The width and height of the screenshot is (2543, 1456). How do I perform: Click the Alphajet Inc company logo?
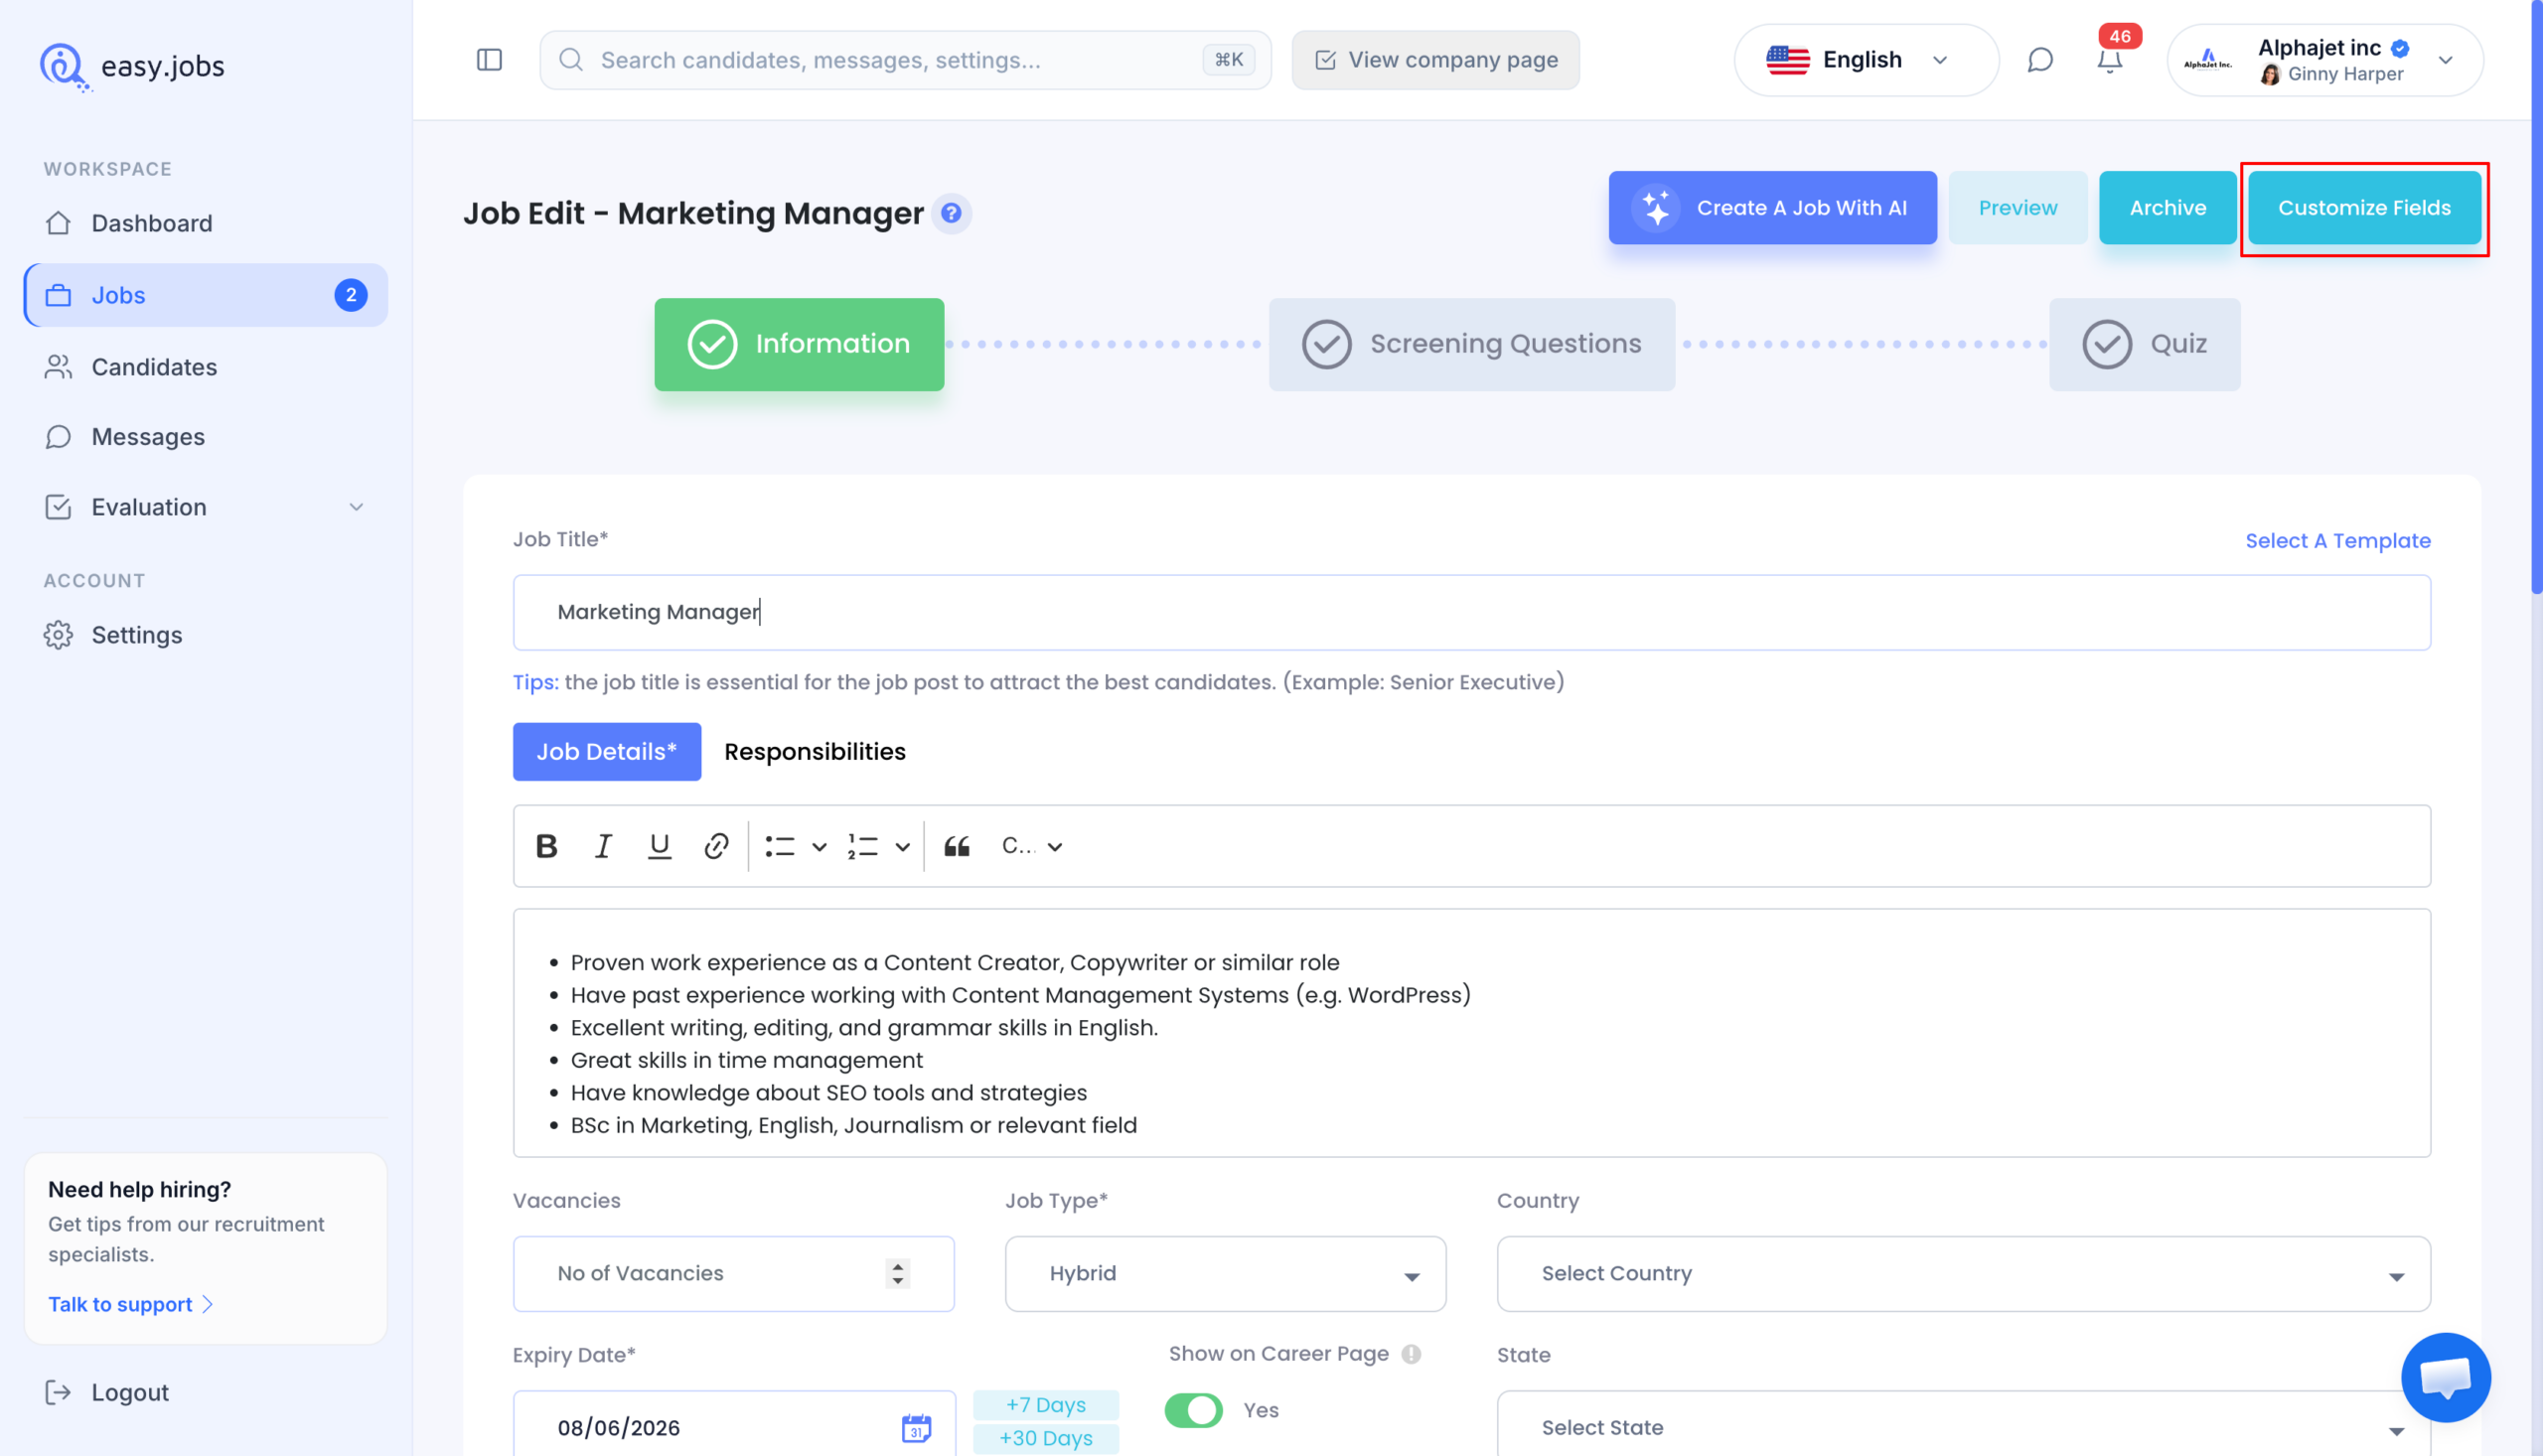(x=2207, y=61)
